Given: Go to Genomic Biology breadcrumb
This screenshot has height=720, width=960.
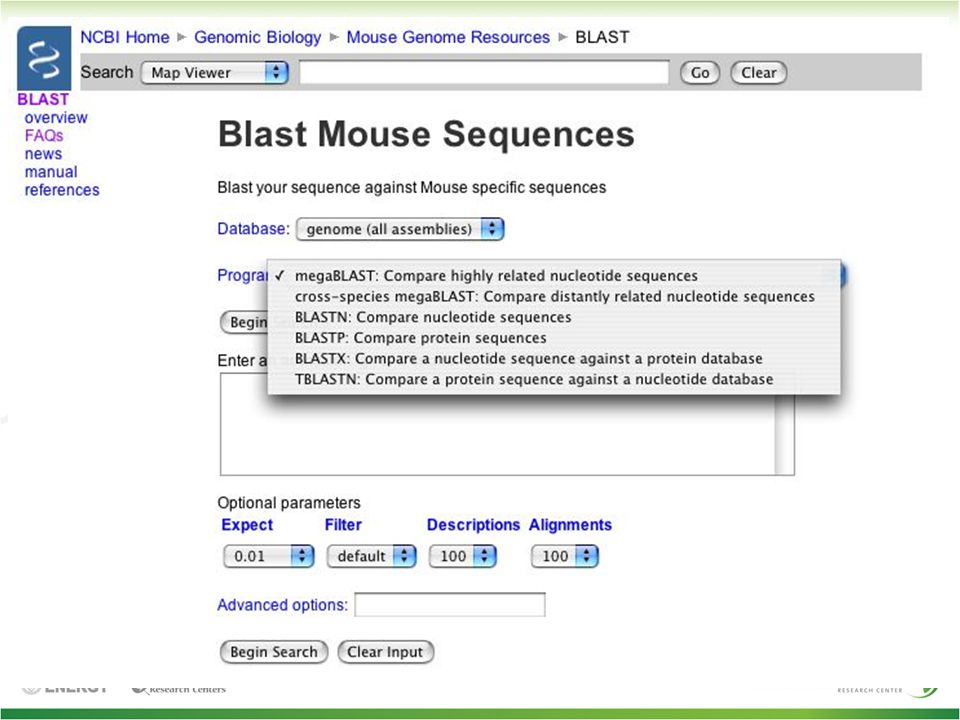Looking at the screenshot, I should [258, 37].
